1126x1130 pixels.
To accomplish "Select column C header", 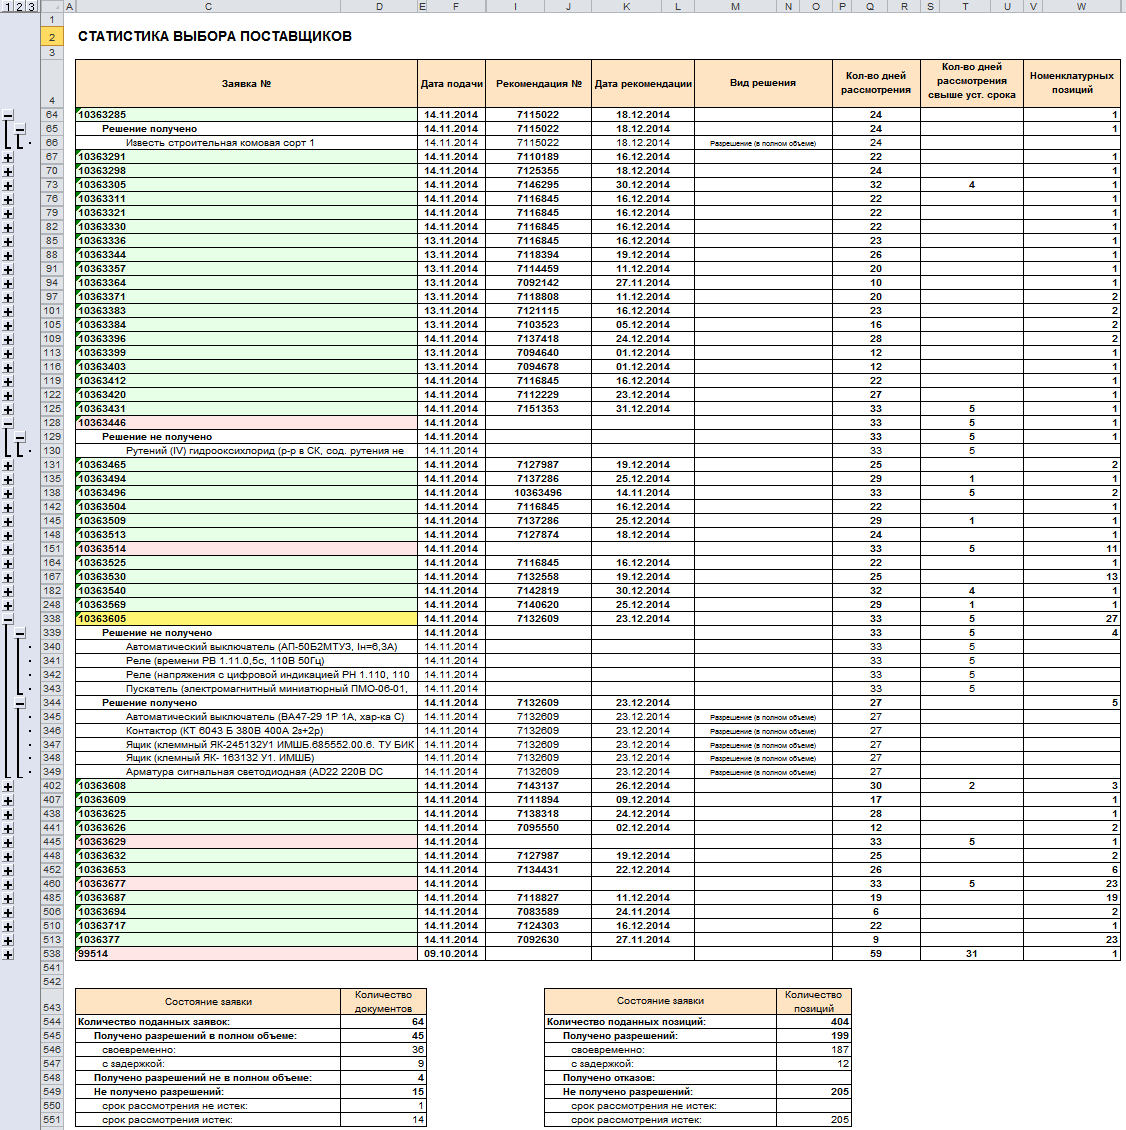I will point(208,6).
